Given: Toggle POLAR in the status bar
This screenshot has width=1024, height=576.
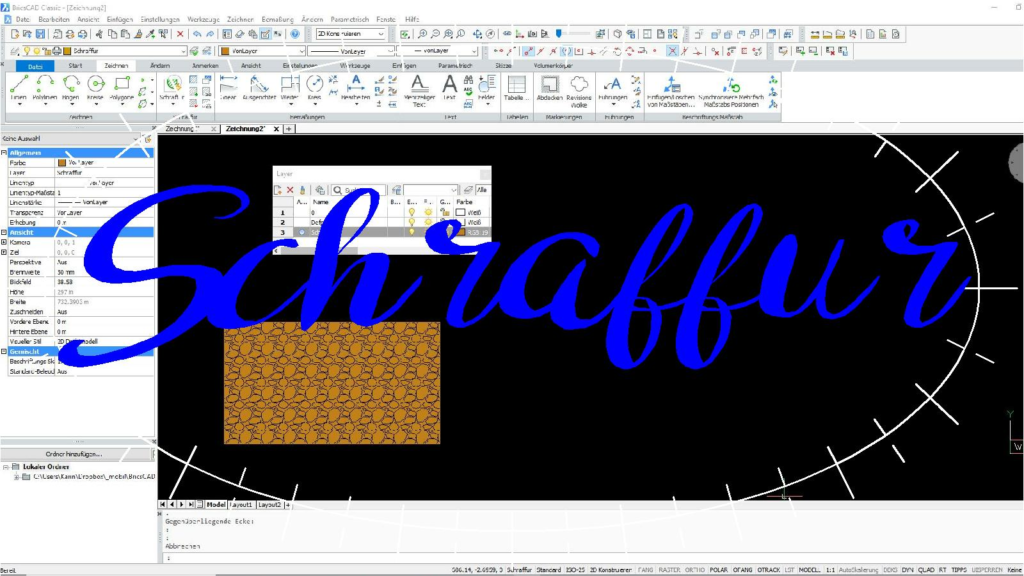Looking at the screenshot, I should [718, 570].
